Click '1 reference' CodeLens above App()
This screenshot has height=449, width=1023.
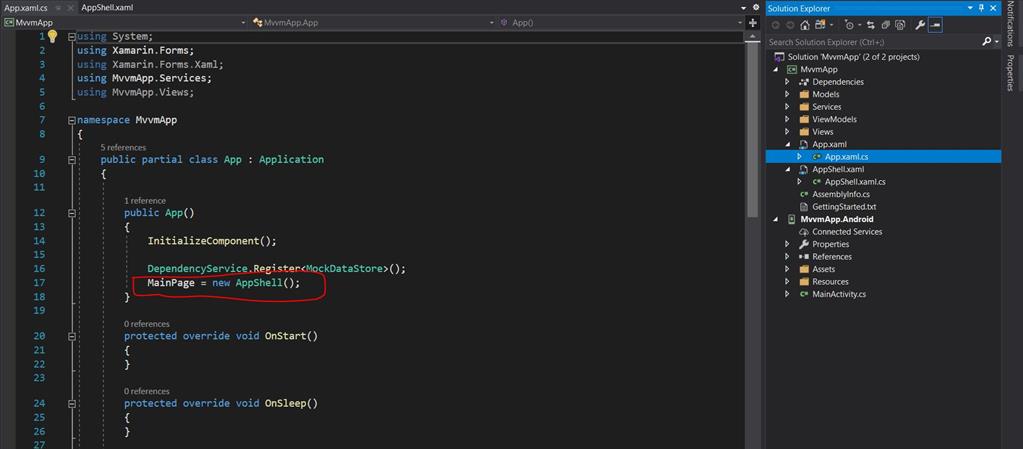[x=145, y=200]
